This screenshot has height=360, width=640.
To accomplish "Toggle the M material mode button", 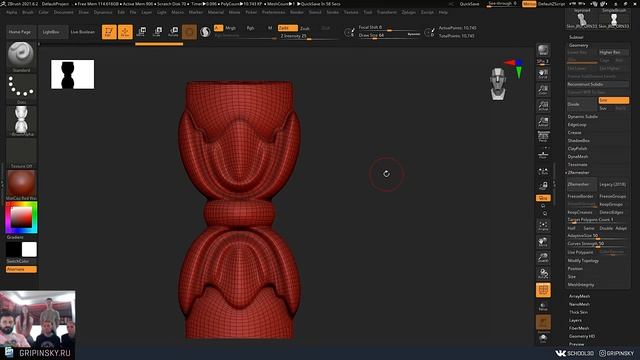I will [270, 28].
